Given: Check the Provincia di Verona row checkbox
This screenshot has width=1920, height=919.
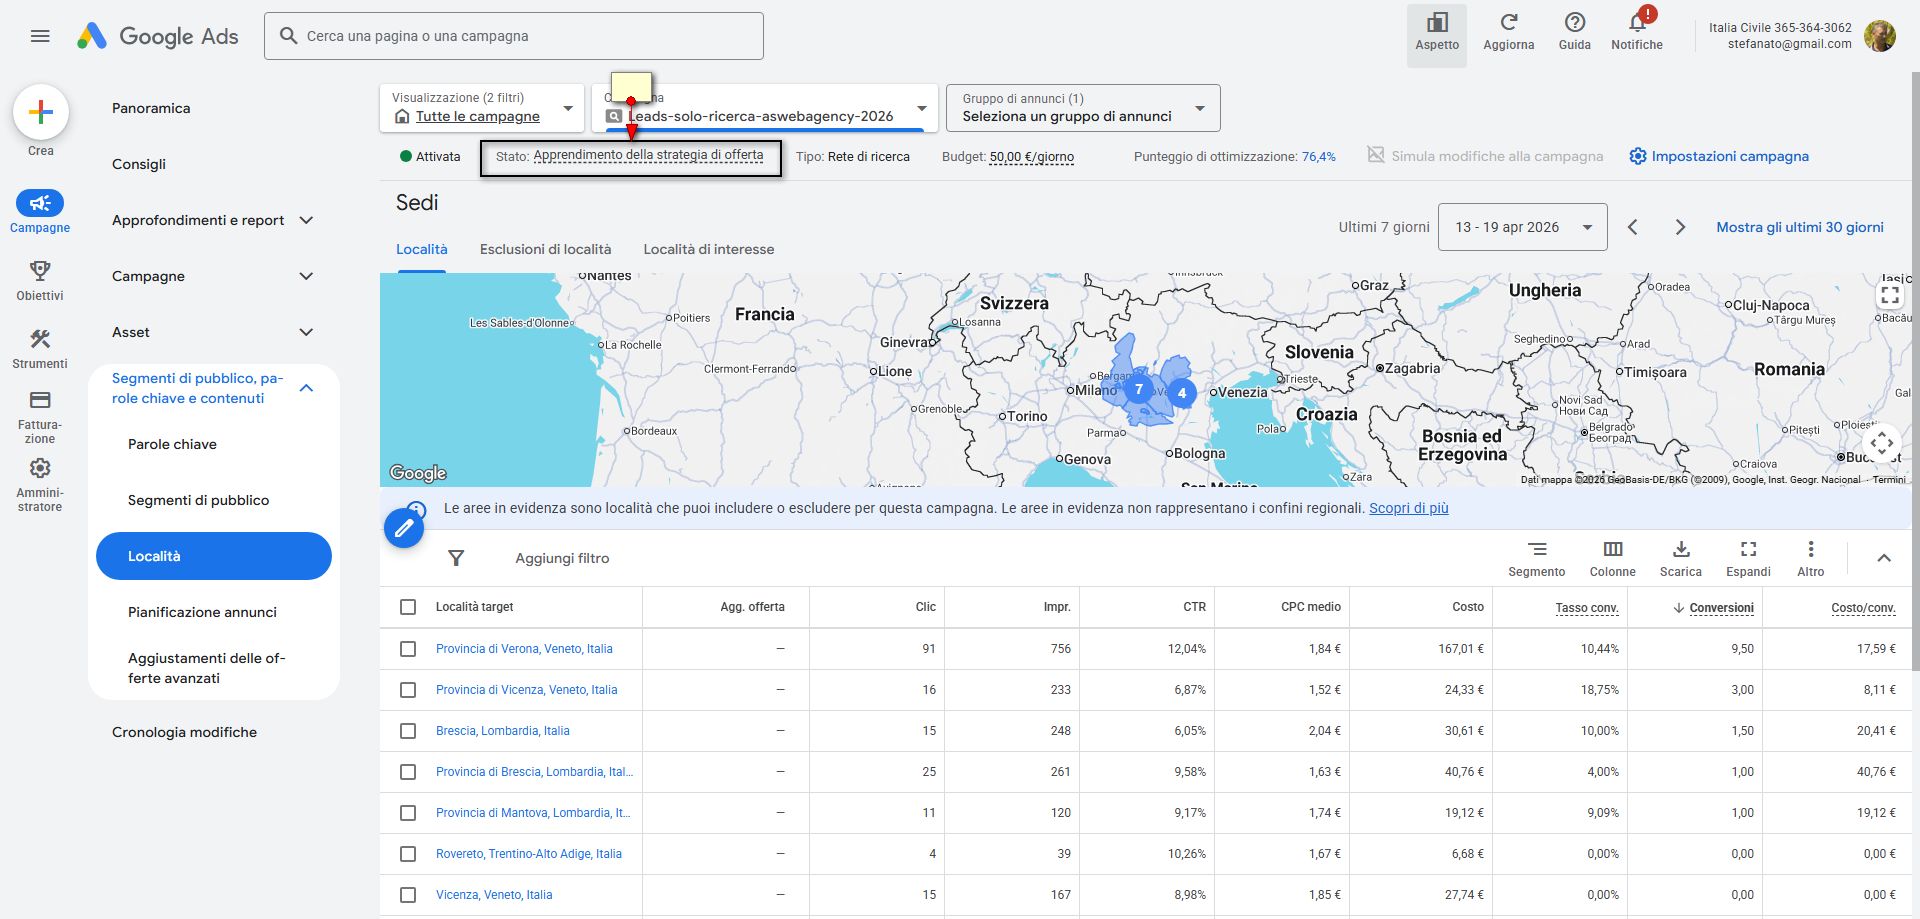Looking at the screenshot, I should (408, 649).
